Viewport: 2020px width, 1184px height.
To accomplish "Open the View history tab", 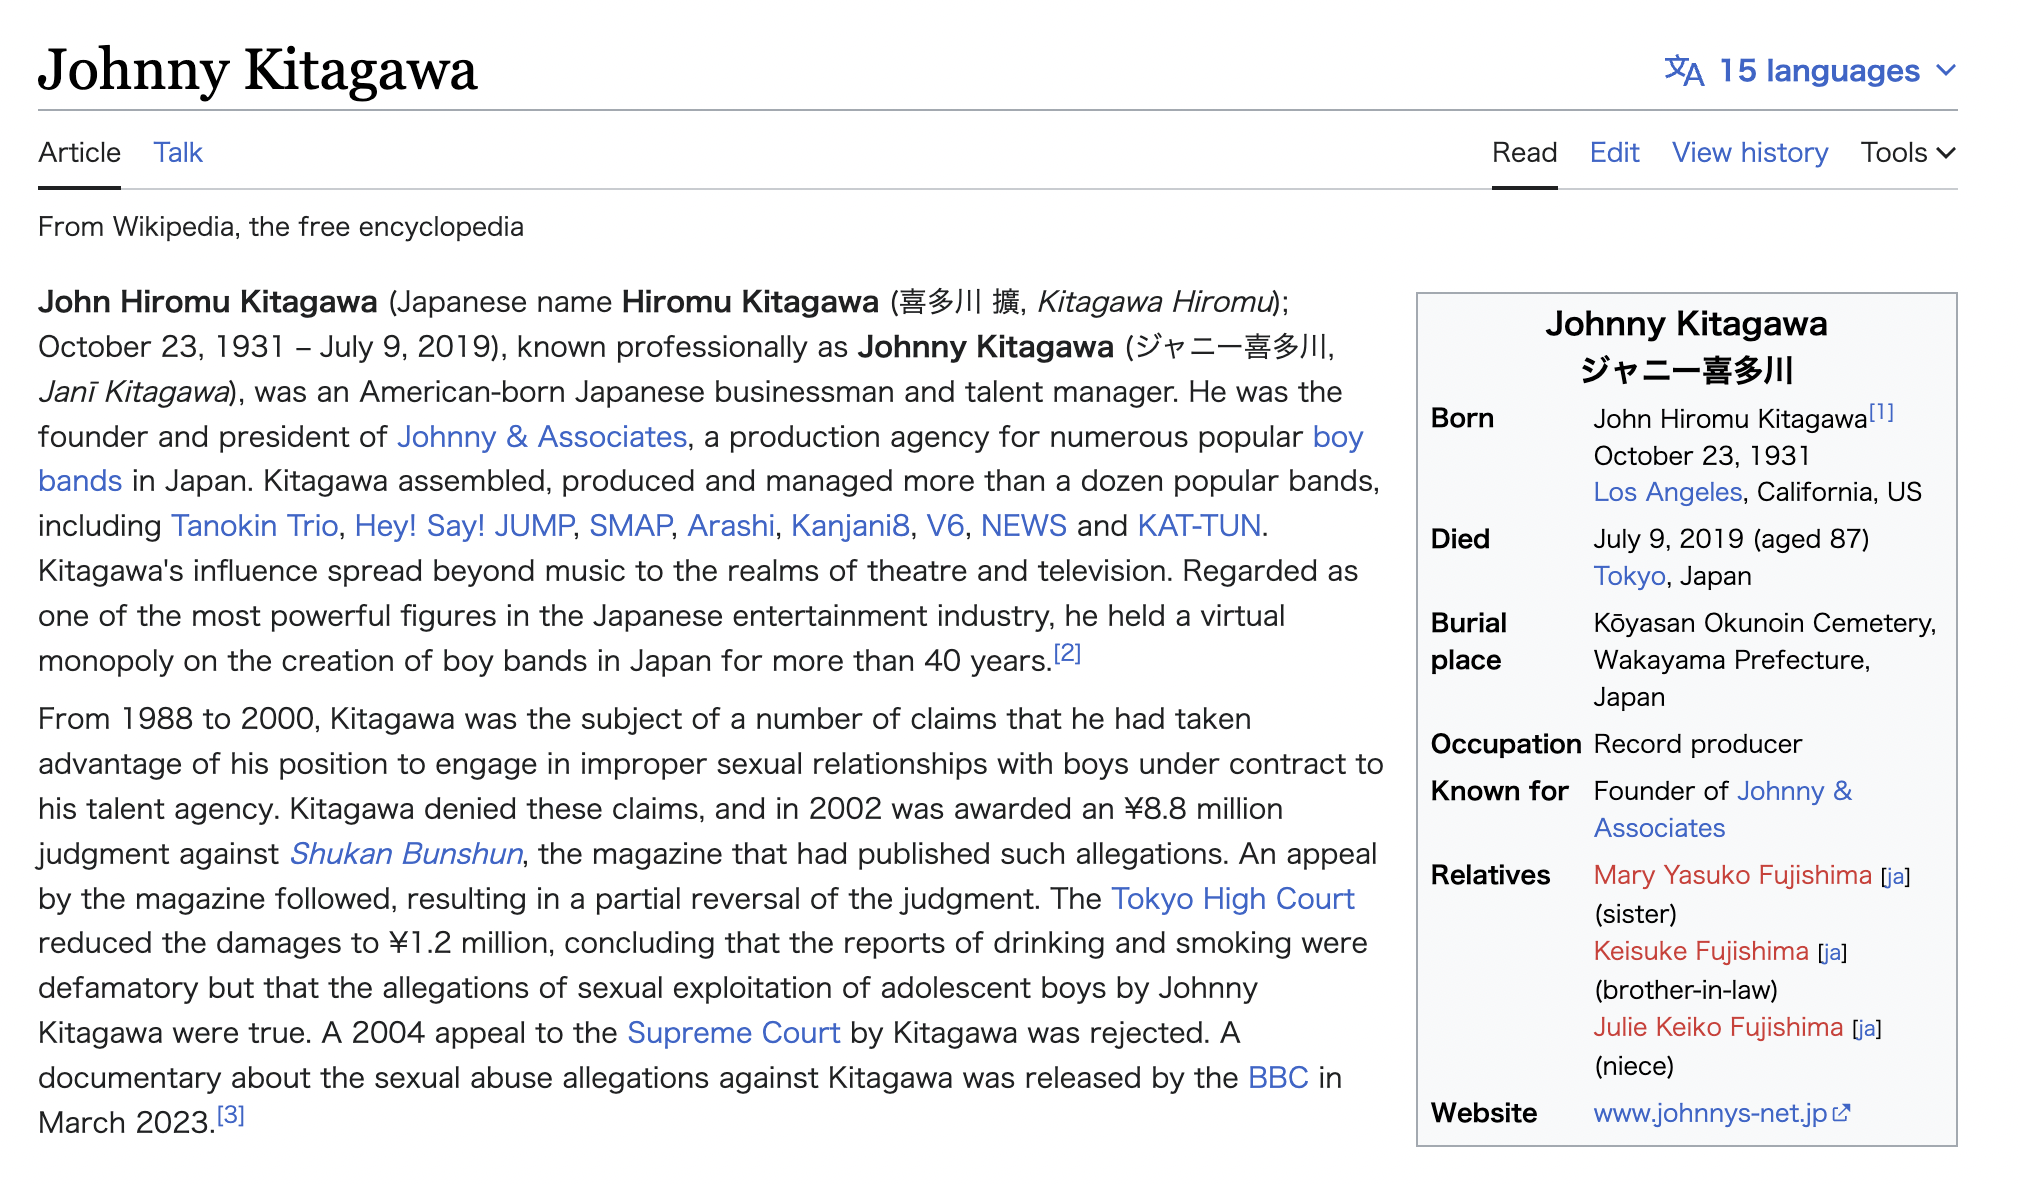I will coord(1750,152).
